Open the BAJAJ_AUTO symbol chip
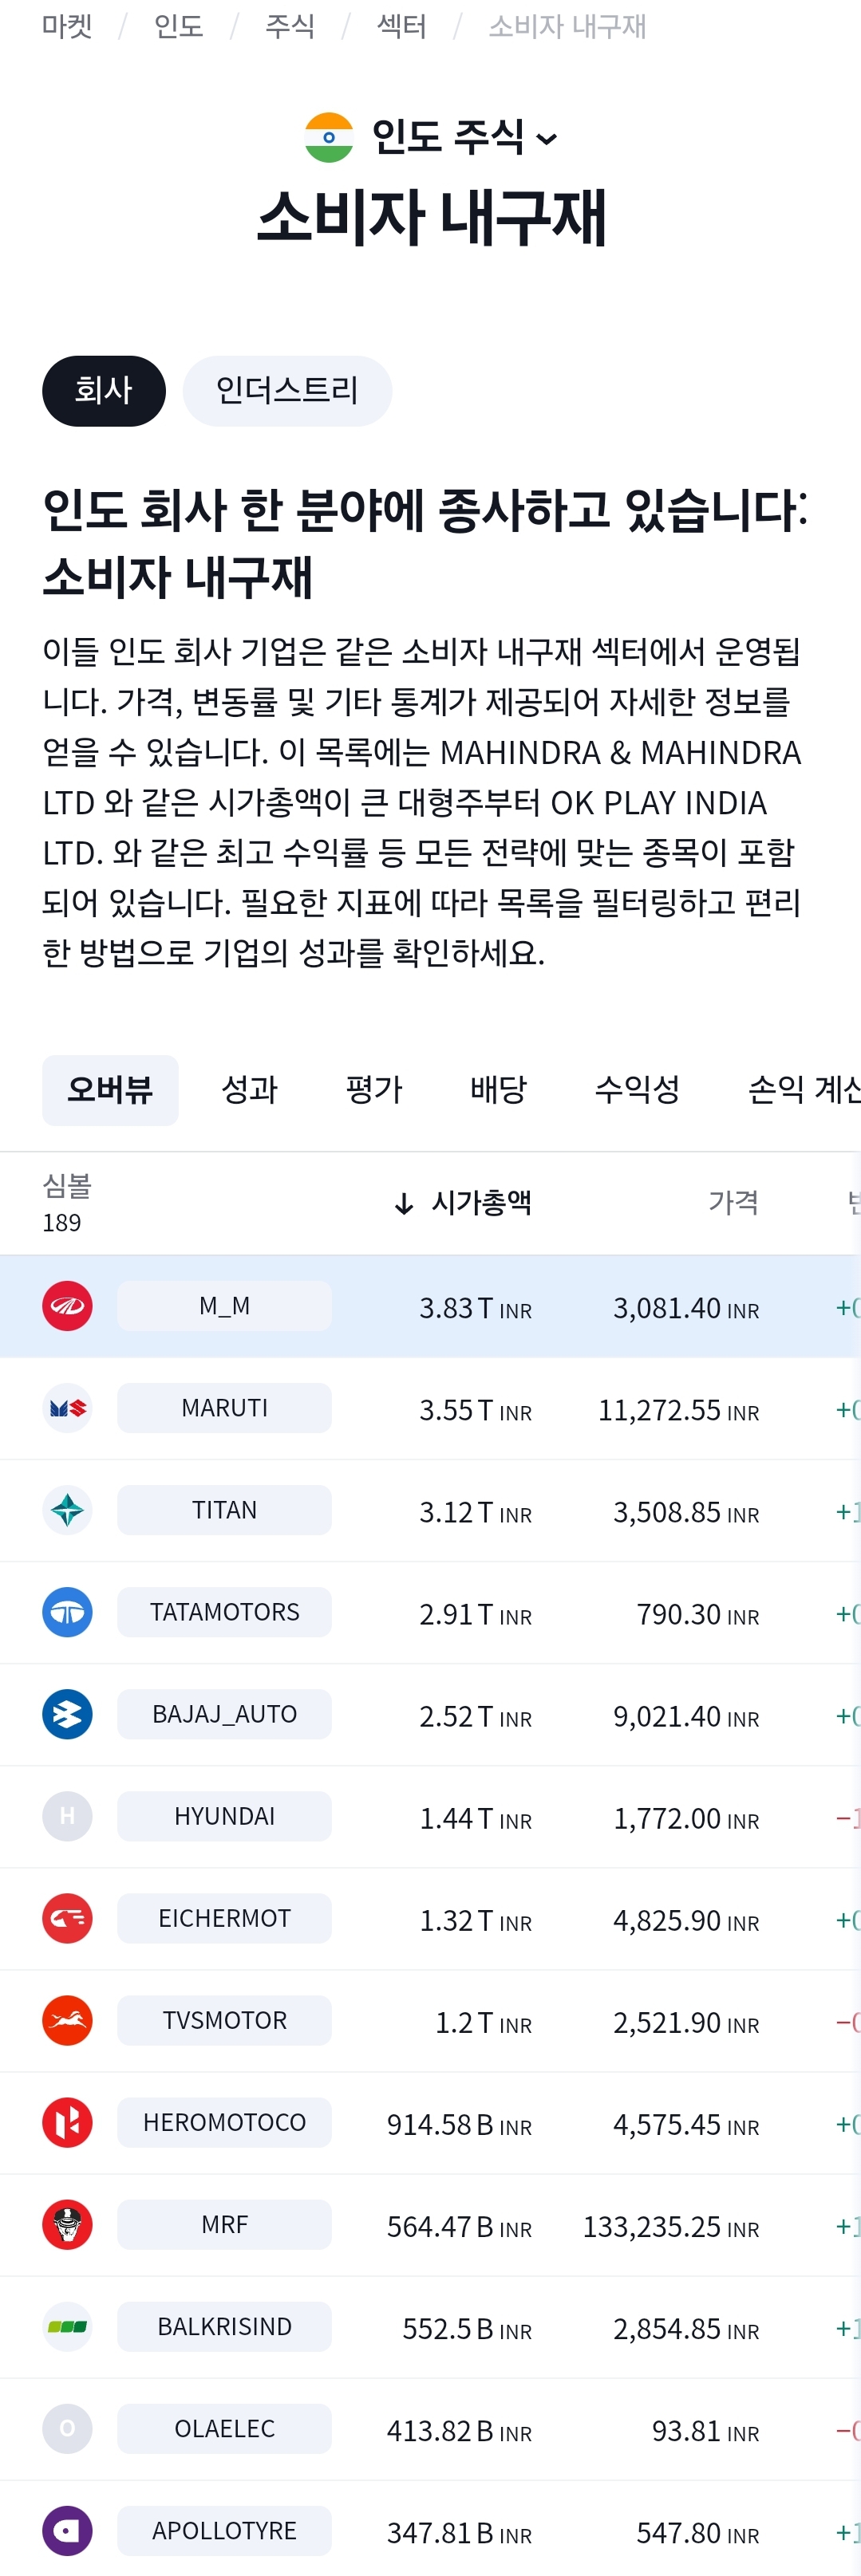This screenshot has height=2576, width=861. click(x=224, y=1714)
